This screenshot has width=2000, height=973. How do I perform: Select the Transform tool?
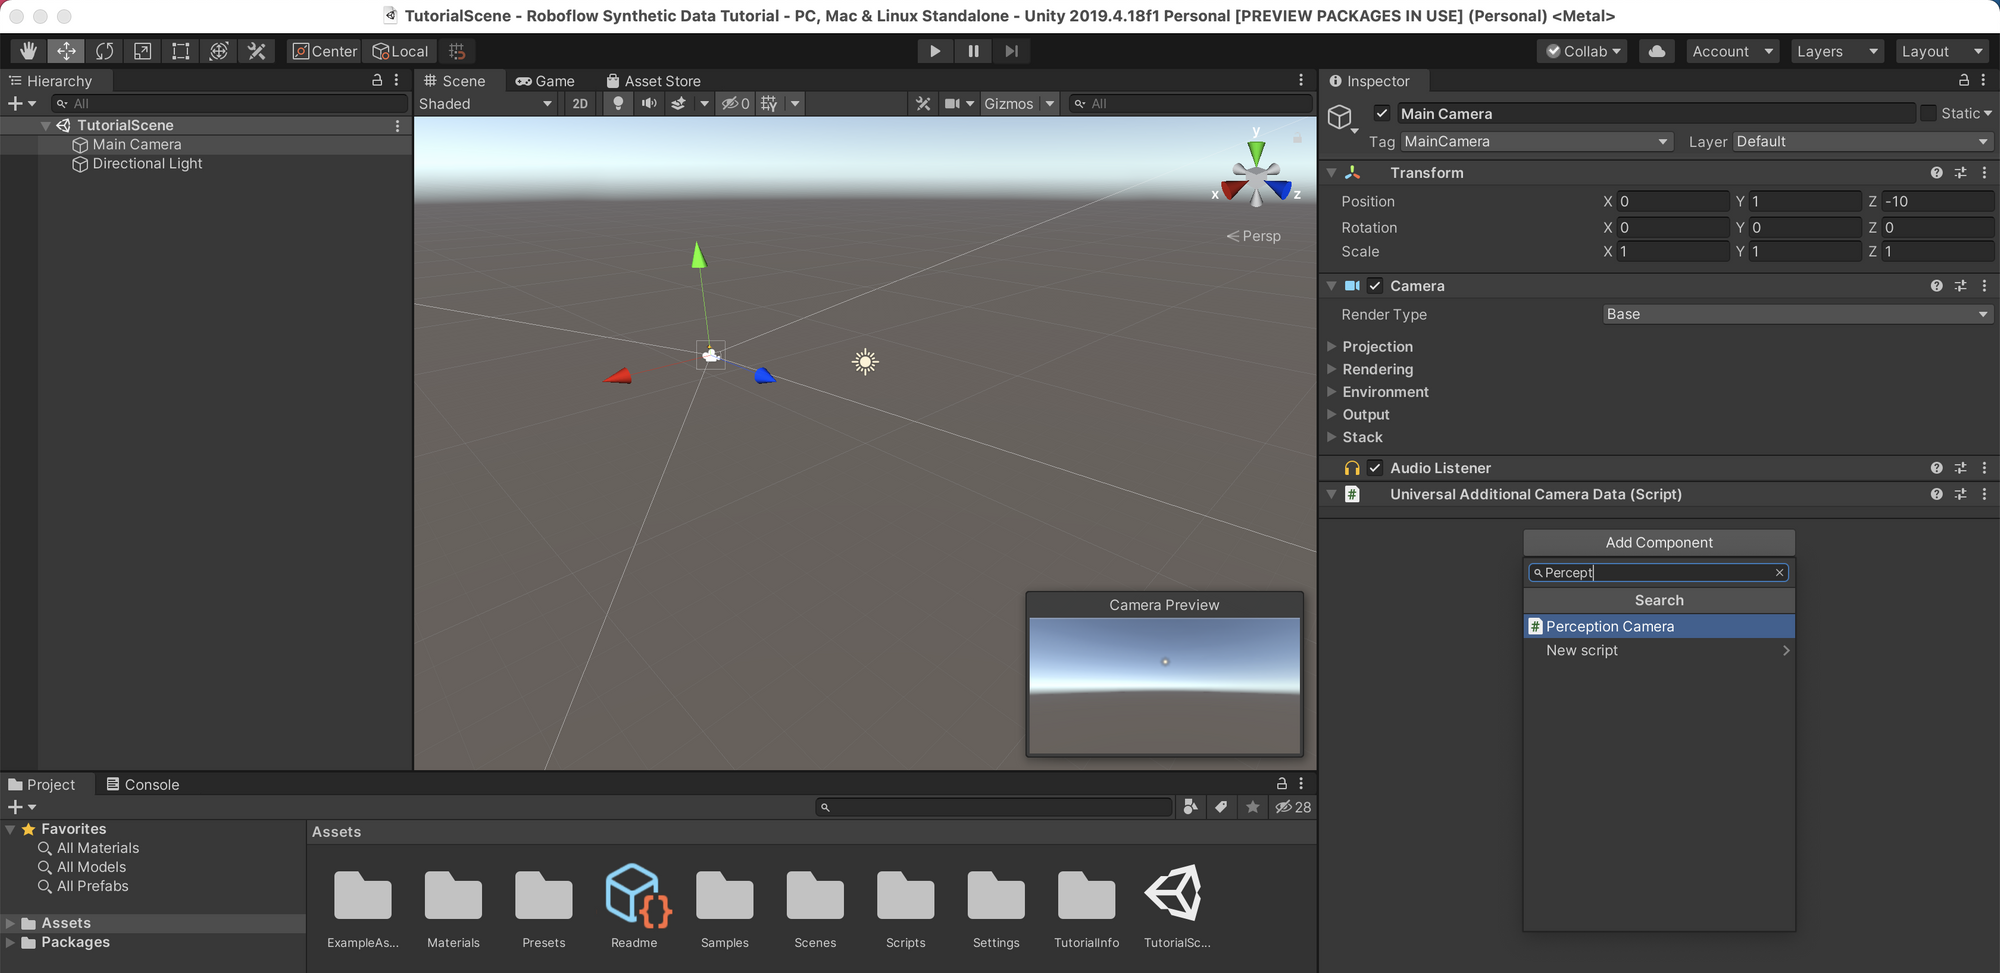click(x=218, y=51)
